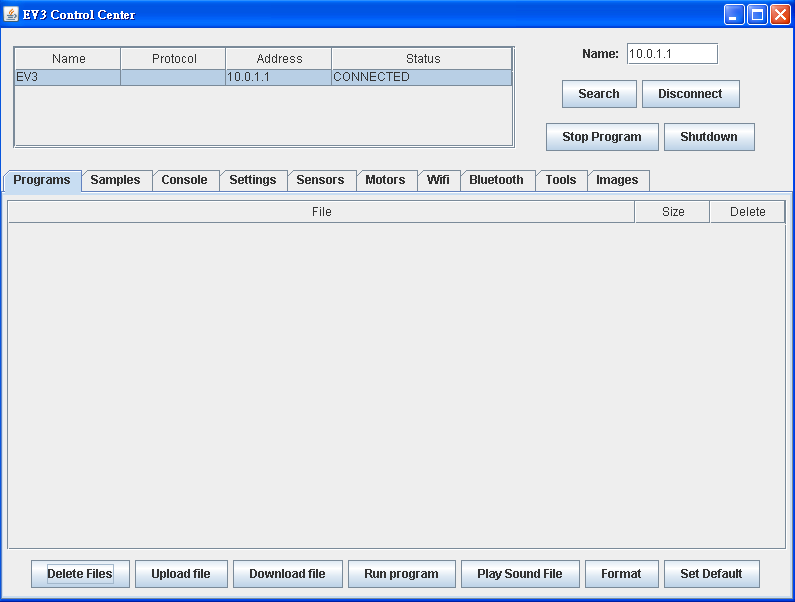Focus the Name input field
The width and height of the screenshot is (795, 602).
point(672,54)
